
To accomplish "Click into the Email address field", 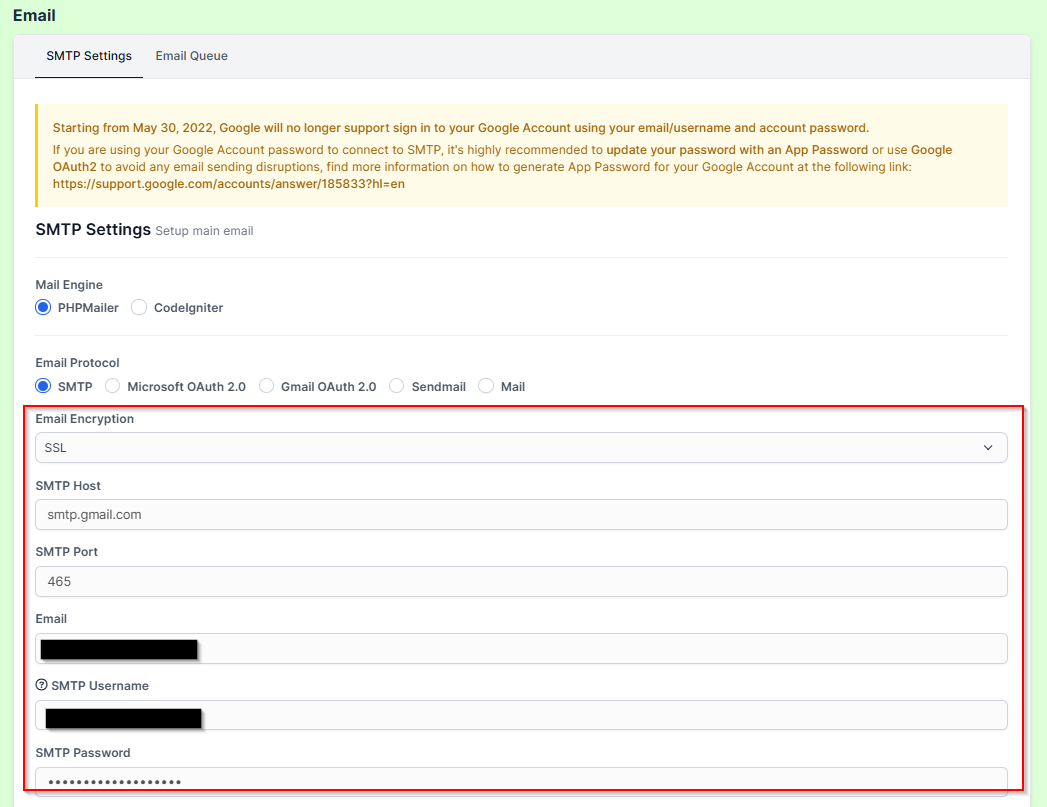I will 600,648.
